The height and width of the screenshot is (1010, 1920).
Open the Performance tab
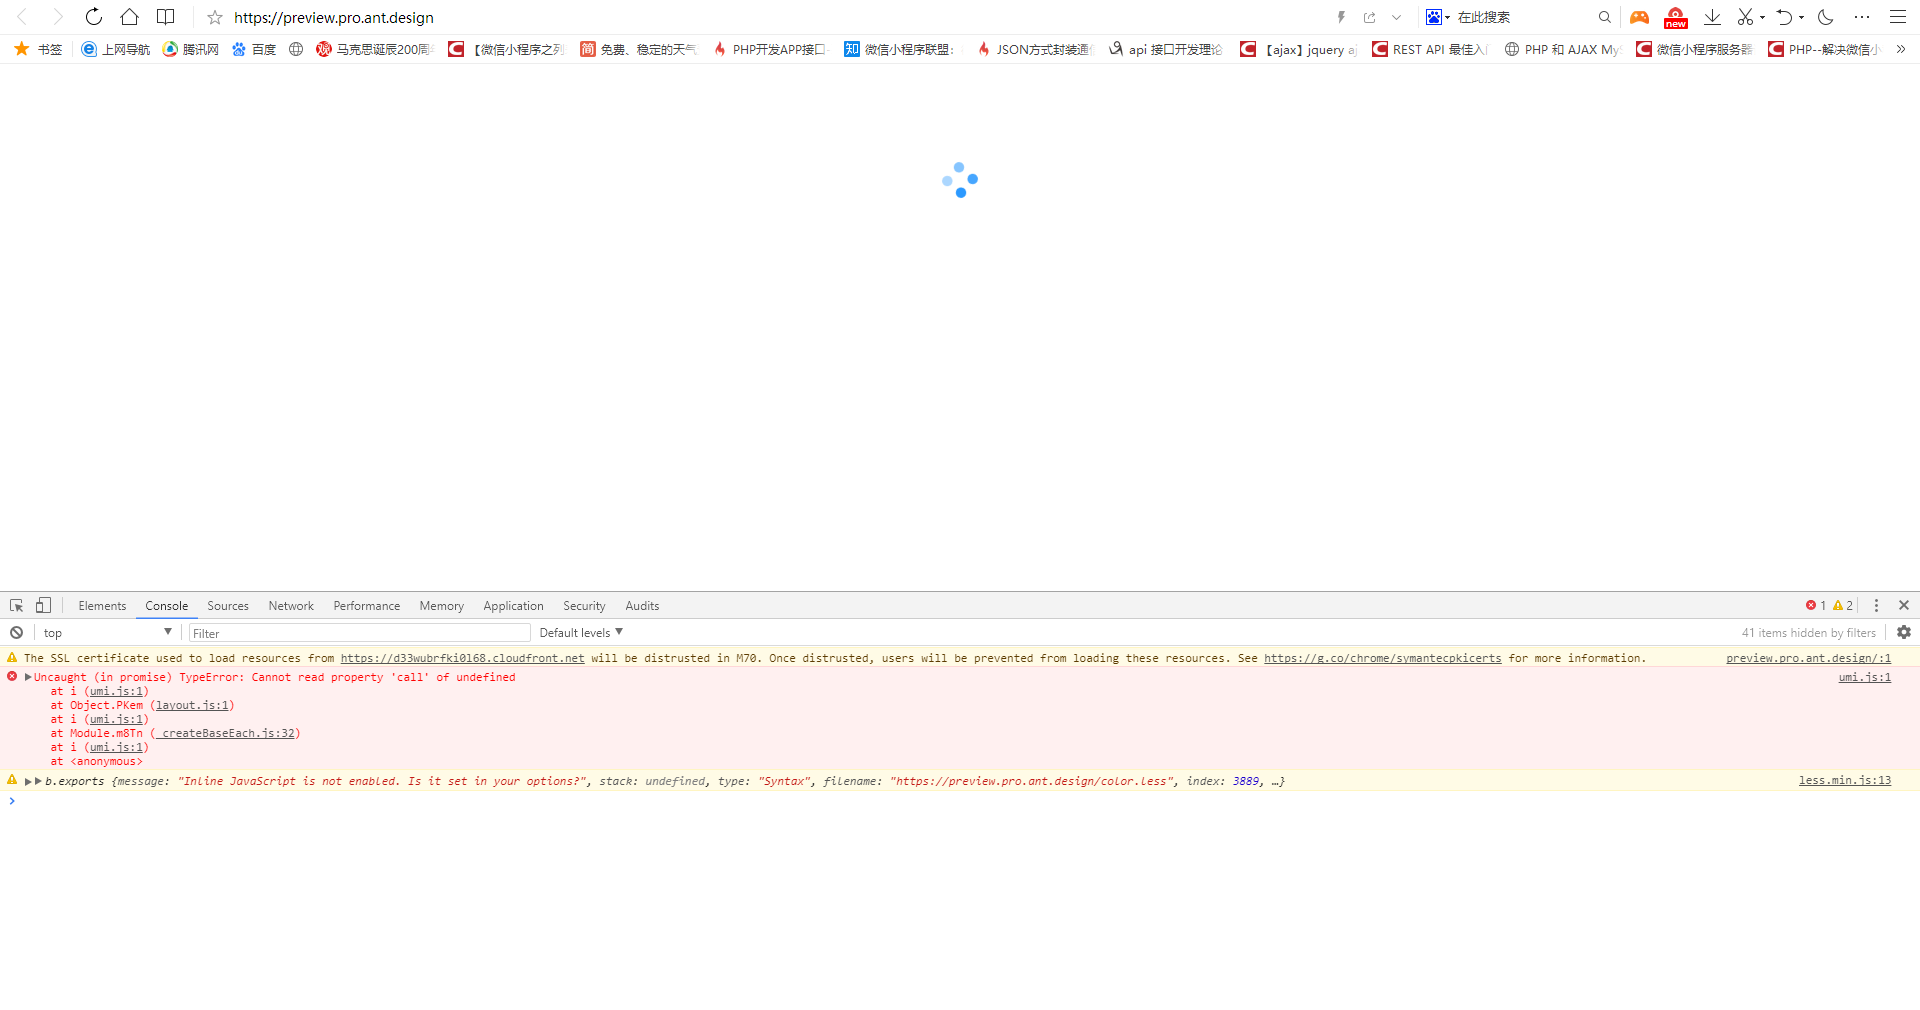[366, 606]
